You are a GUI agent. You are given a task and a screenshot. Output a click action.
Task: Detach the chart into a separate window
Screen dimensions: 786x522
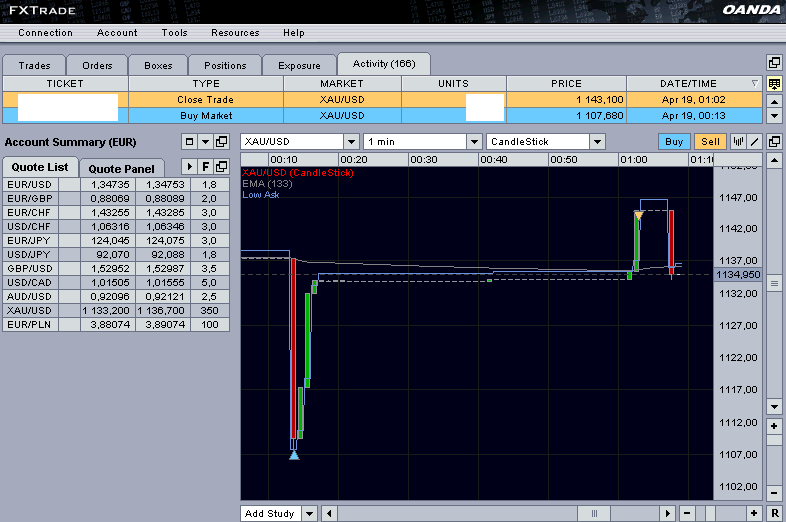coord(774,142)
